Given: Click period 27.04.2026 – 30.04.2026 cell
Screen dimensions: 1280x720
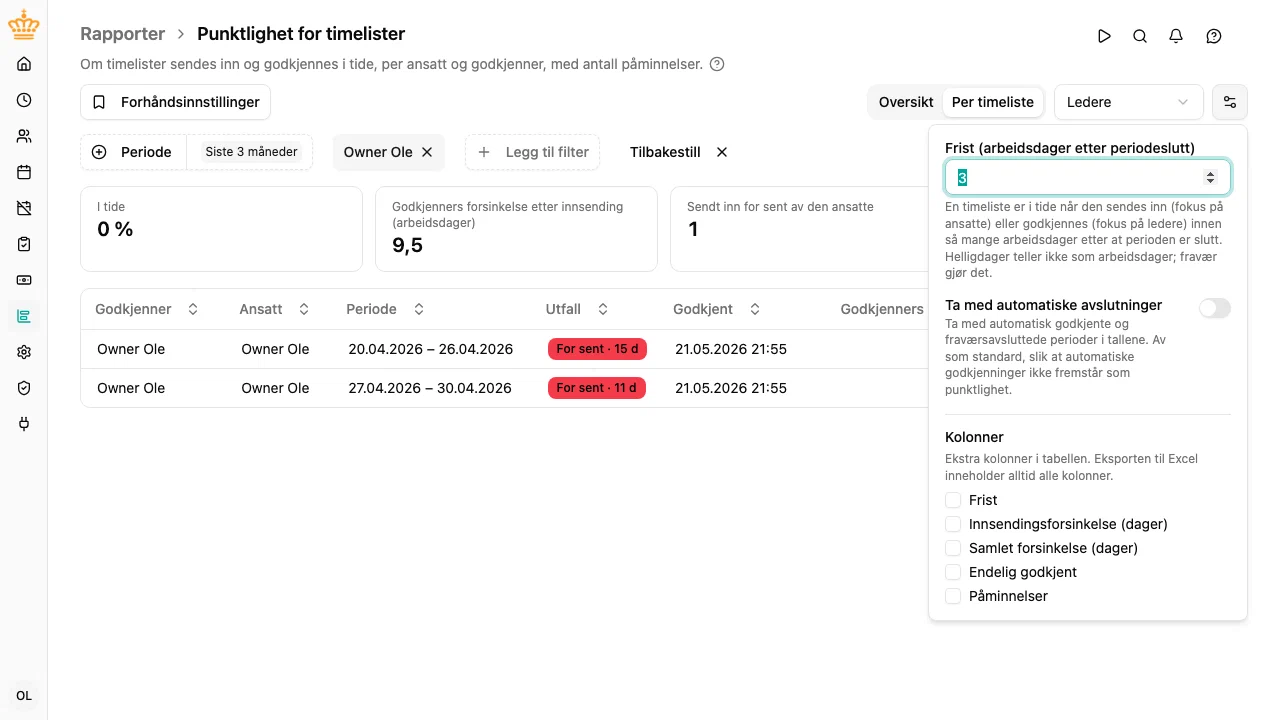Looking at the screenshot, I should [430, 388].
